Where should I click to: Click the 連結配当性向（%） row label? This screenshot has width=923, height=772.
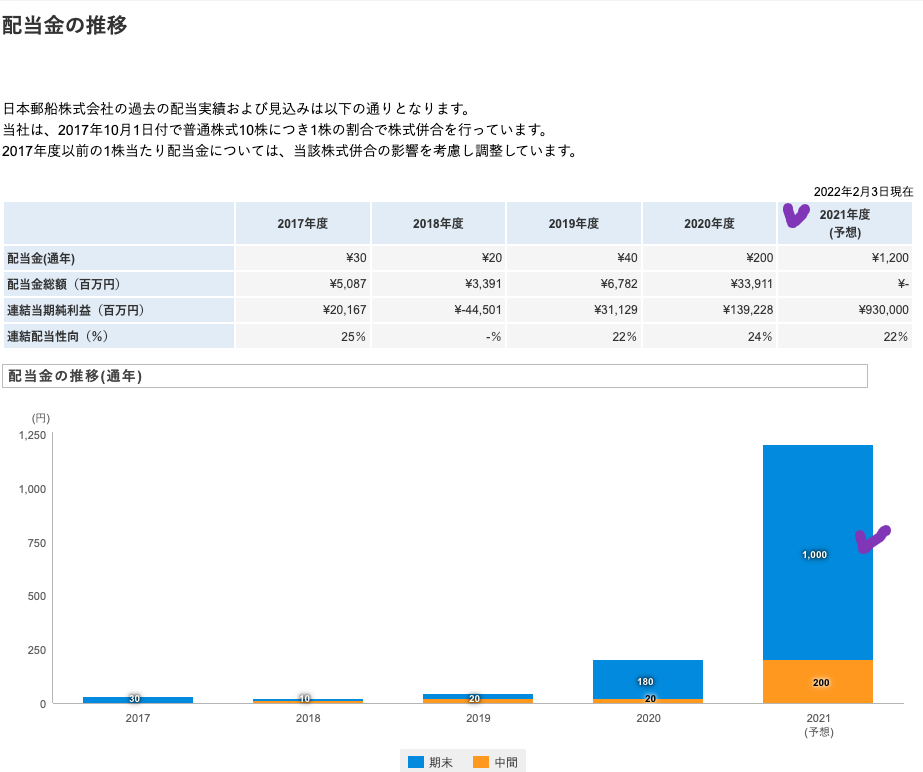coord(119,336)
